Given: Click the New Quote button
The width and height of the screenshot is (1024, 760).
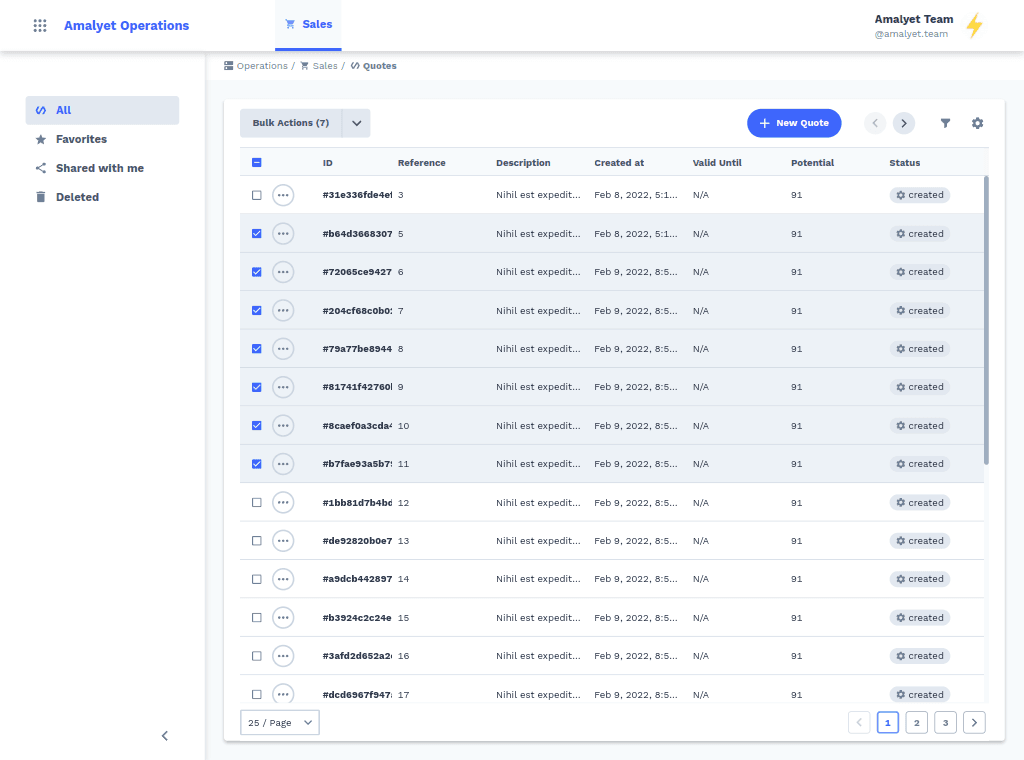Looking at the screenshot, I should 794,123.
